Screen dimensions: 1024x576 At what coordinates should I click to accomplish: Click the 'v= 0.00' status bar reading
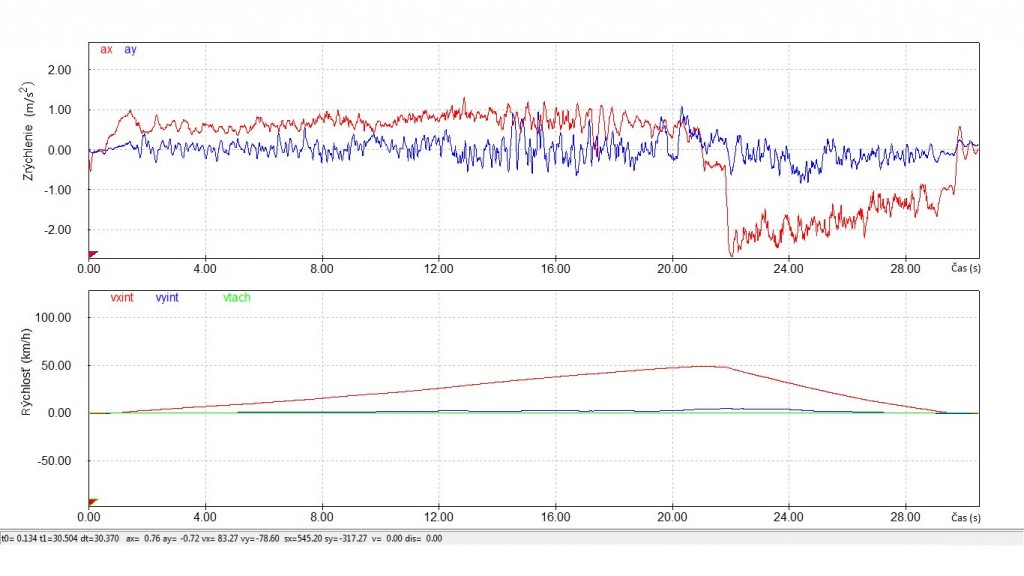pyautogui.click(x=388, y=539)
